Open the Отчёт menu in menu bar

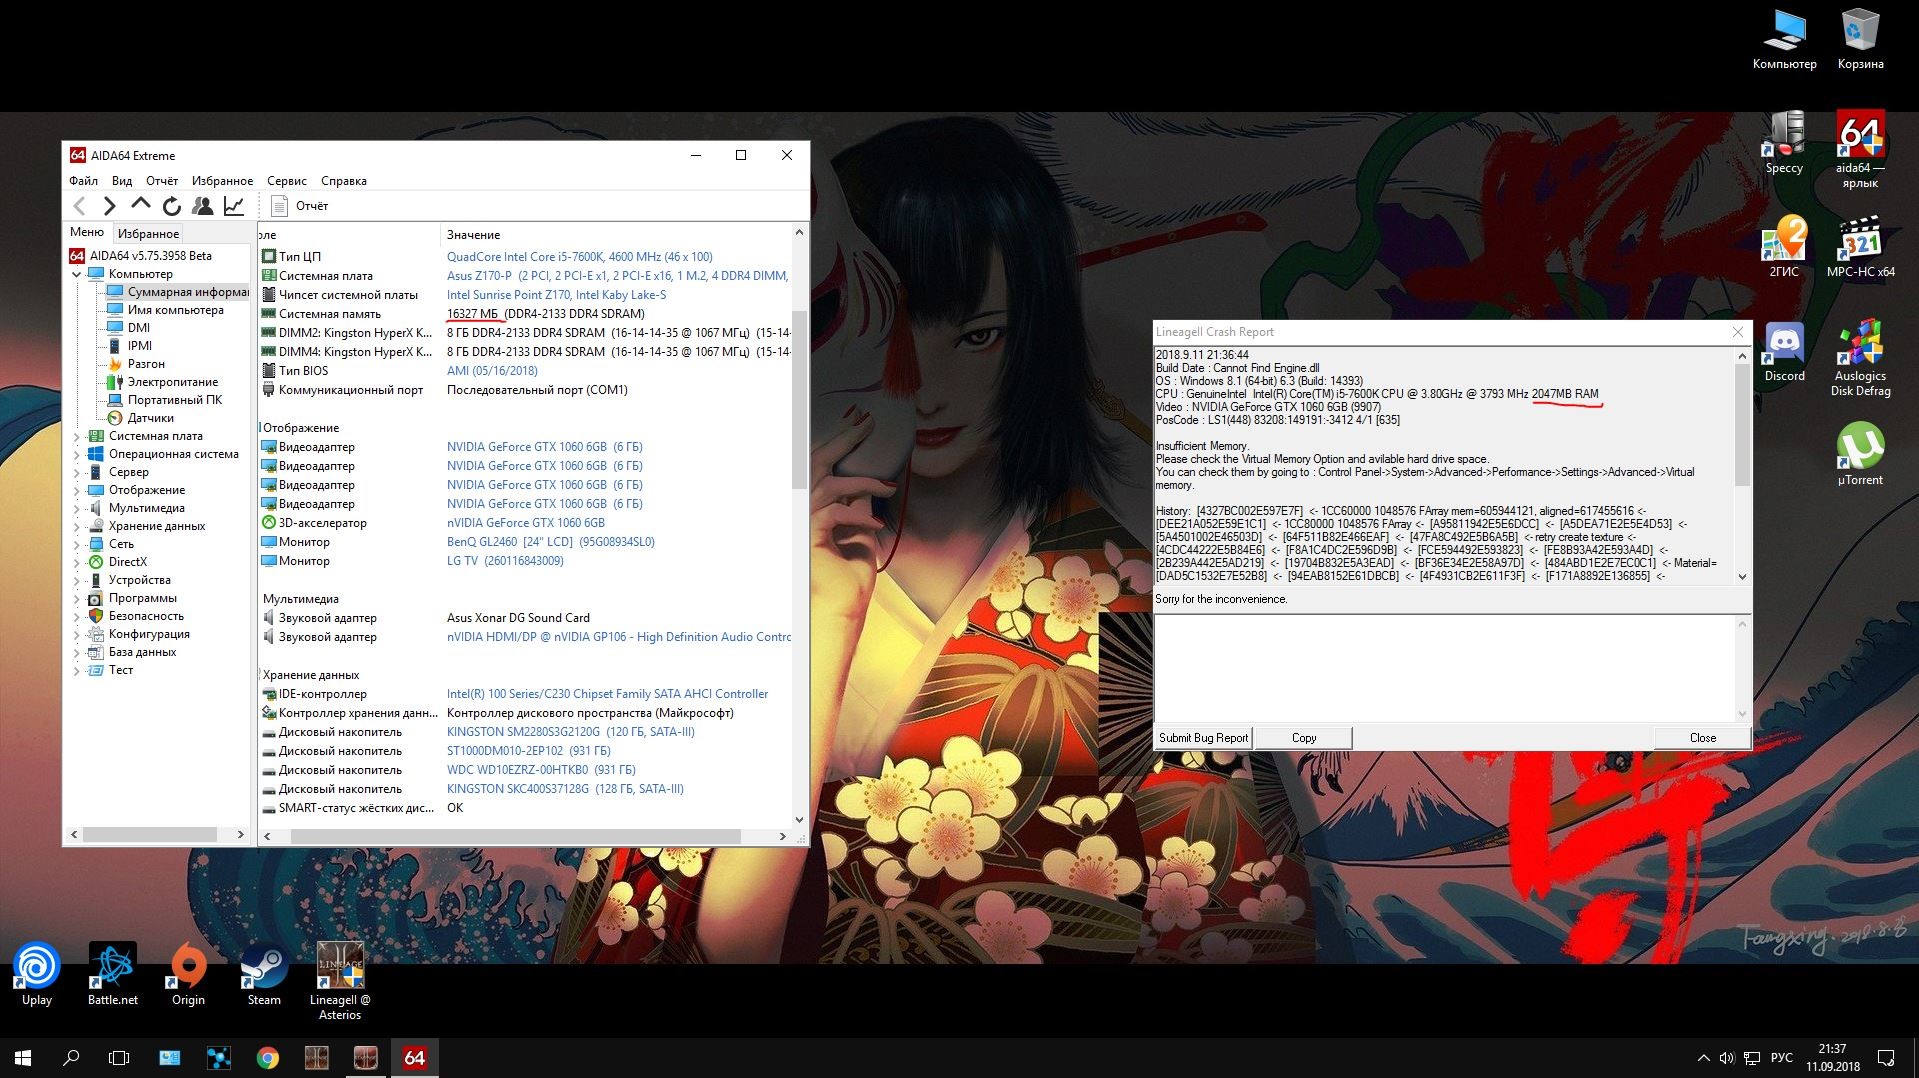(x=162, y=181)
